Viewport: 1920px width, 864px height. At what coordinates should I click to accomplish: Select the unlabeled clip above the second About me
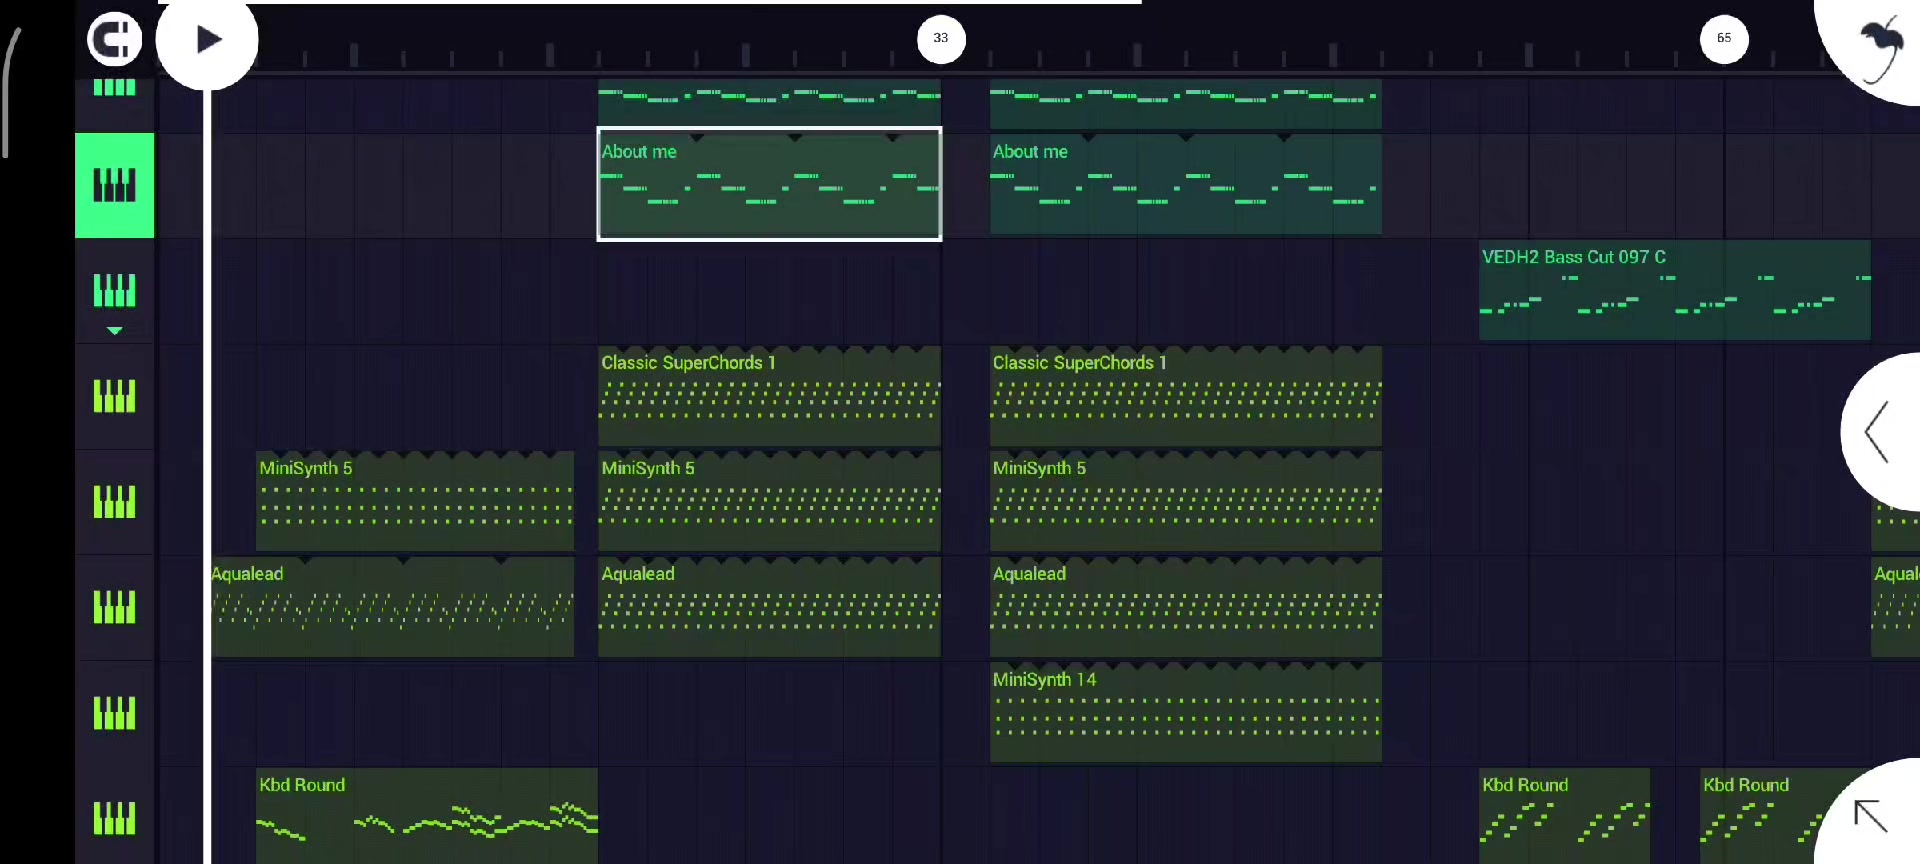1186,103
